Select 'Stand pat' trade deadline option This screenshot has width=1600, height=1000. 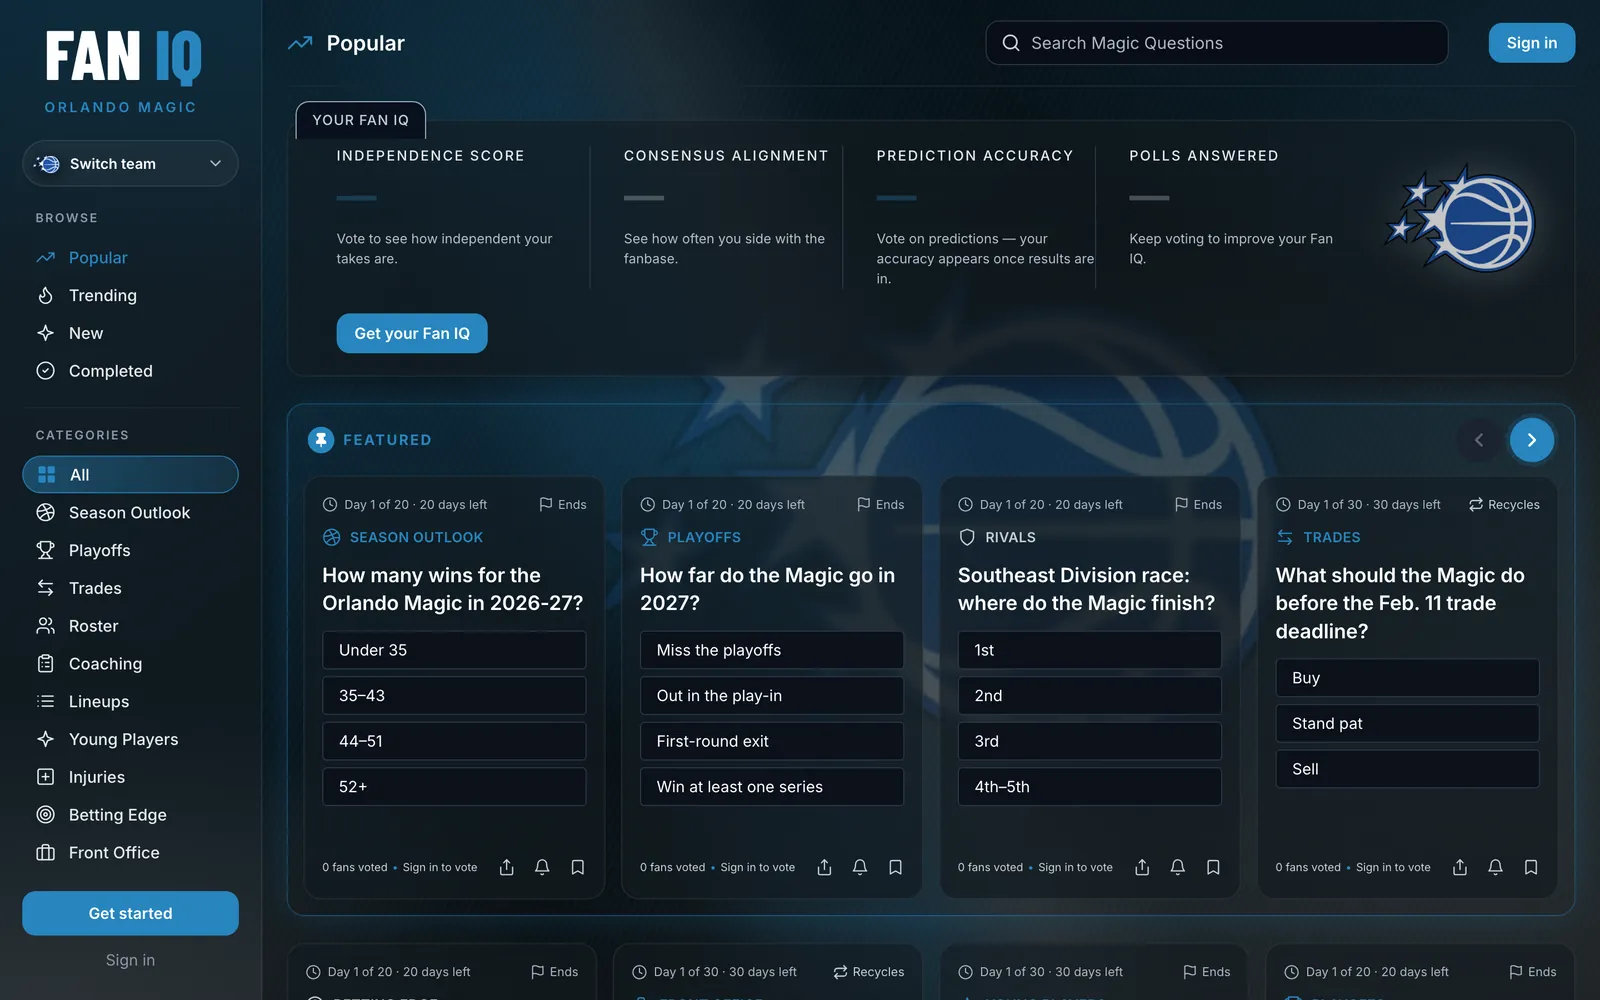pyautogui.click(x=1407, y=723)
